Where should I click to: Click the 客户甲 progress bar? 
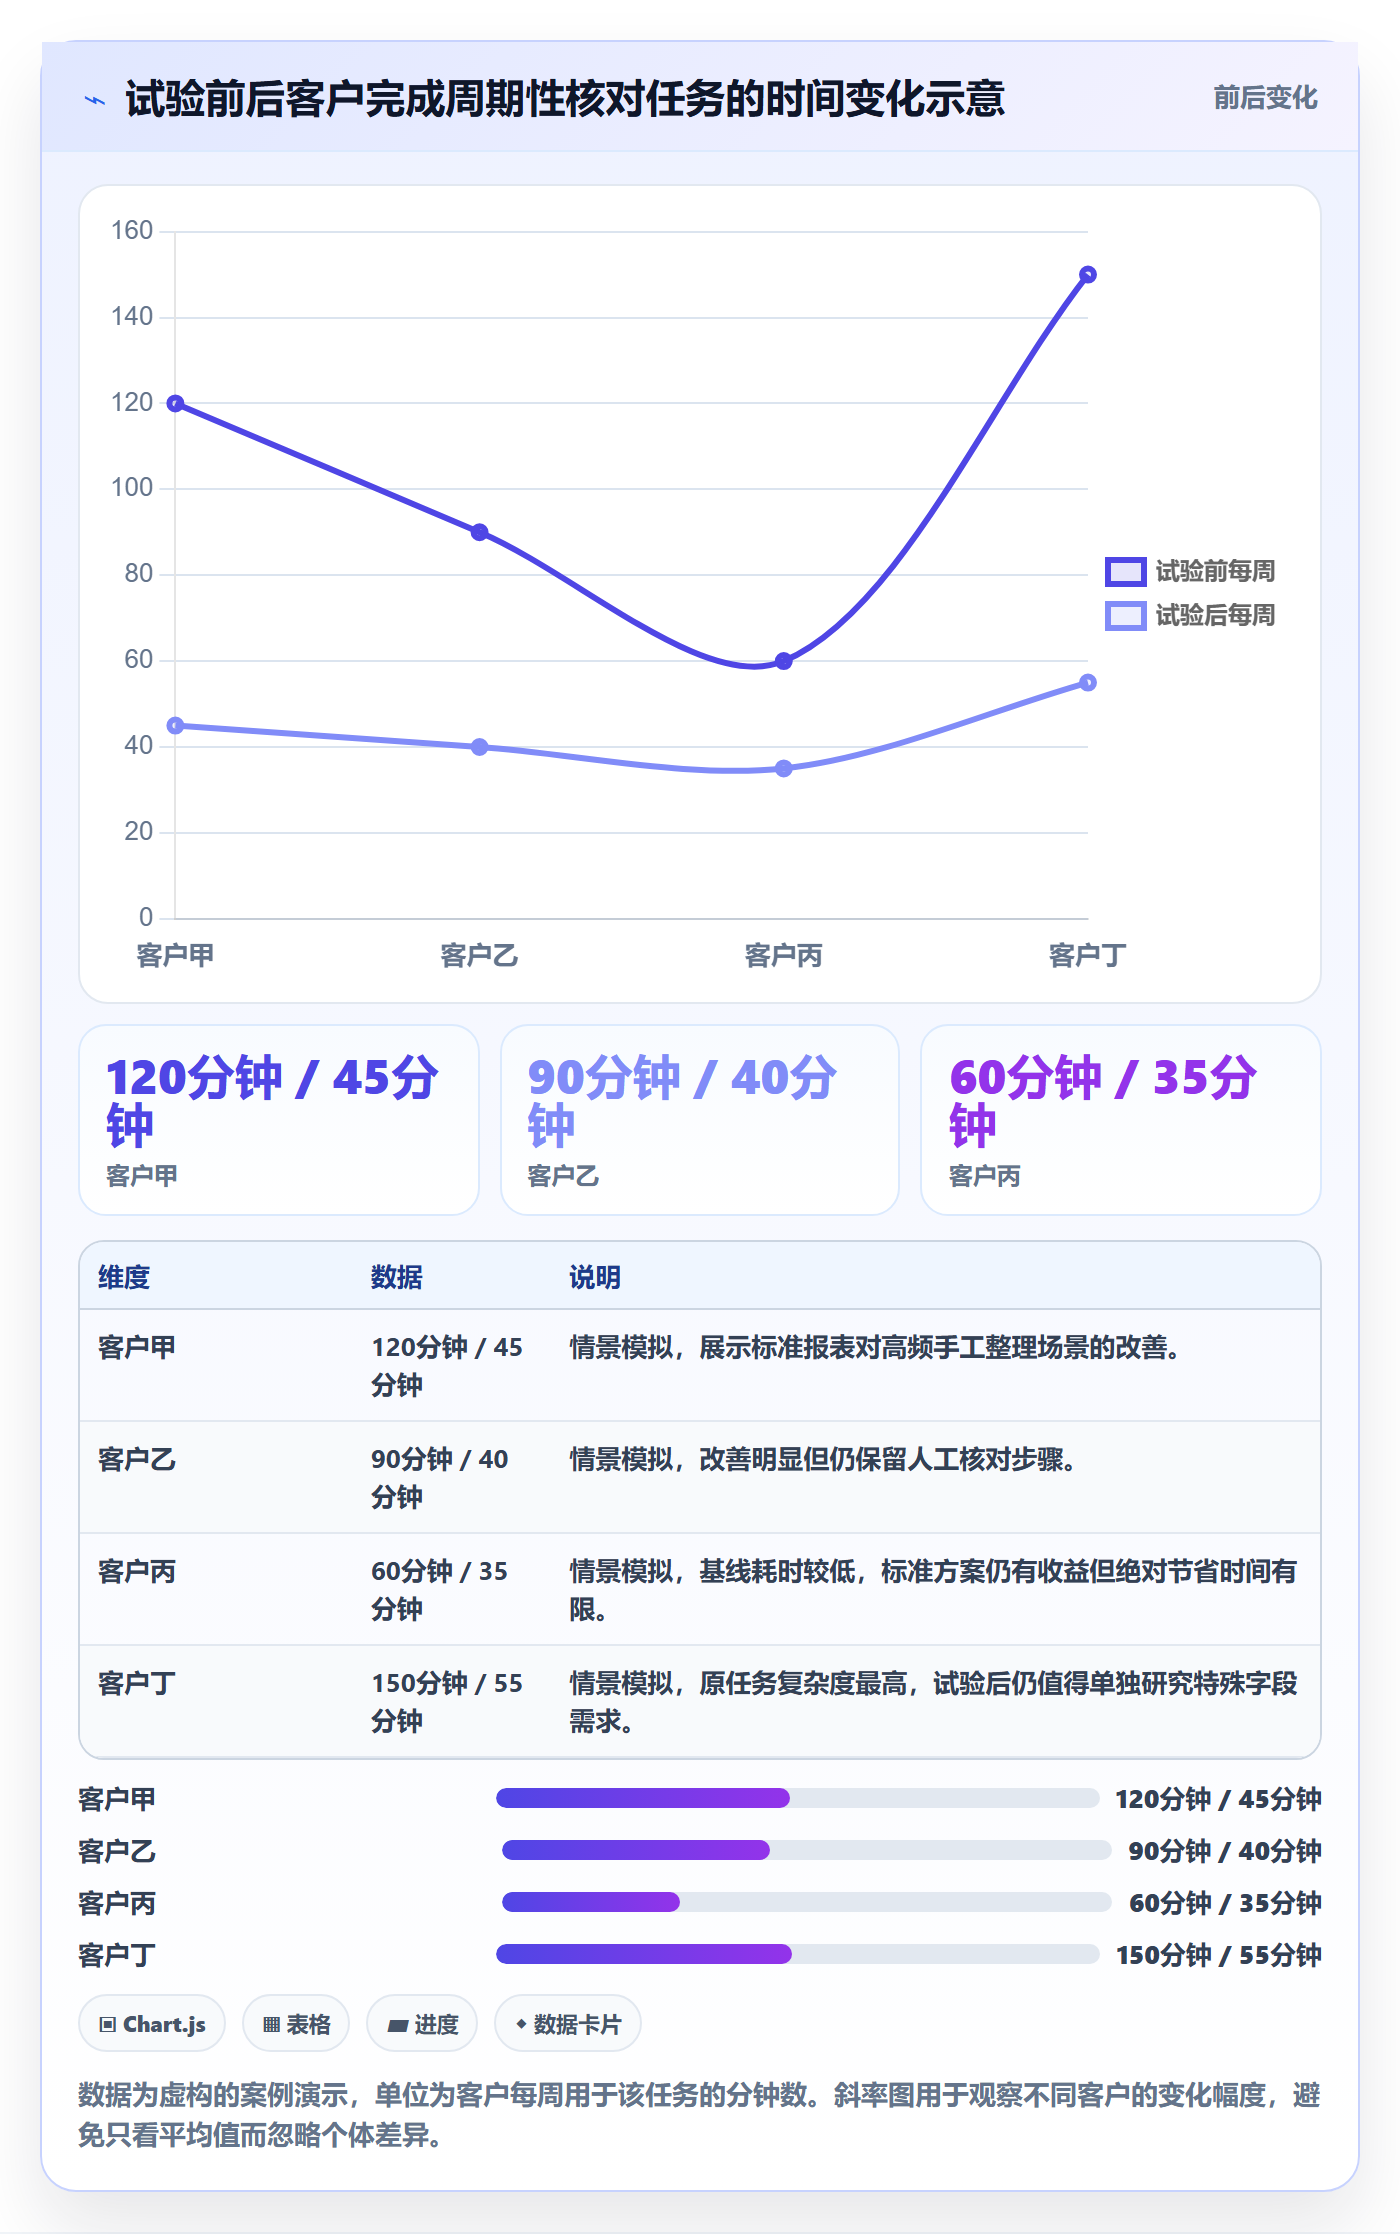point(798,1798)
